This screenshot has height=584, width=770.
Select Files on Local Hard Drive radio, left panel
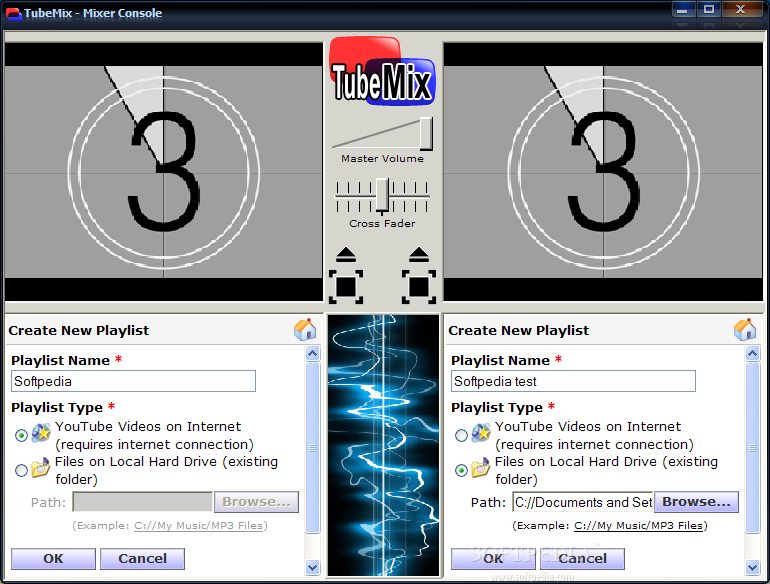click(21, 471)
